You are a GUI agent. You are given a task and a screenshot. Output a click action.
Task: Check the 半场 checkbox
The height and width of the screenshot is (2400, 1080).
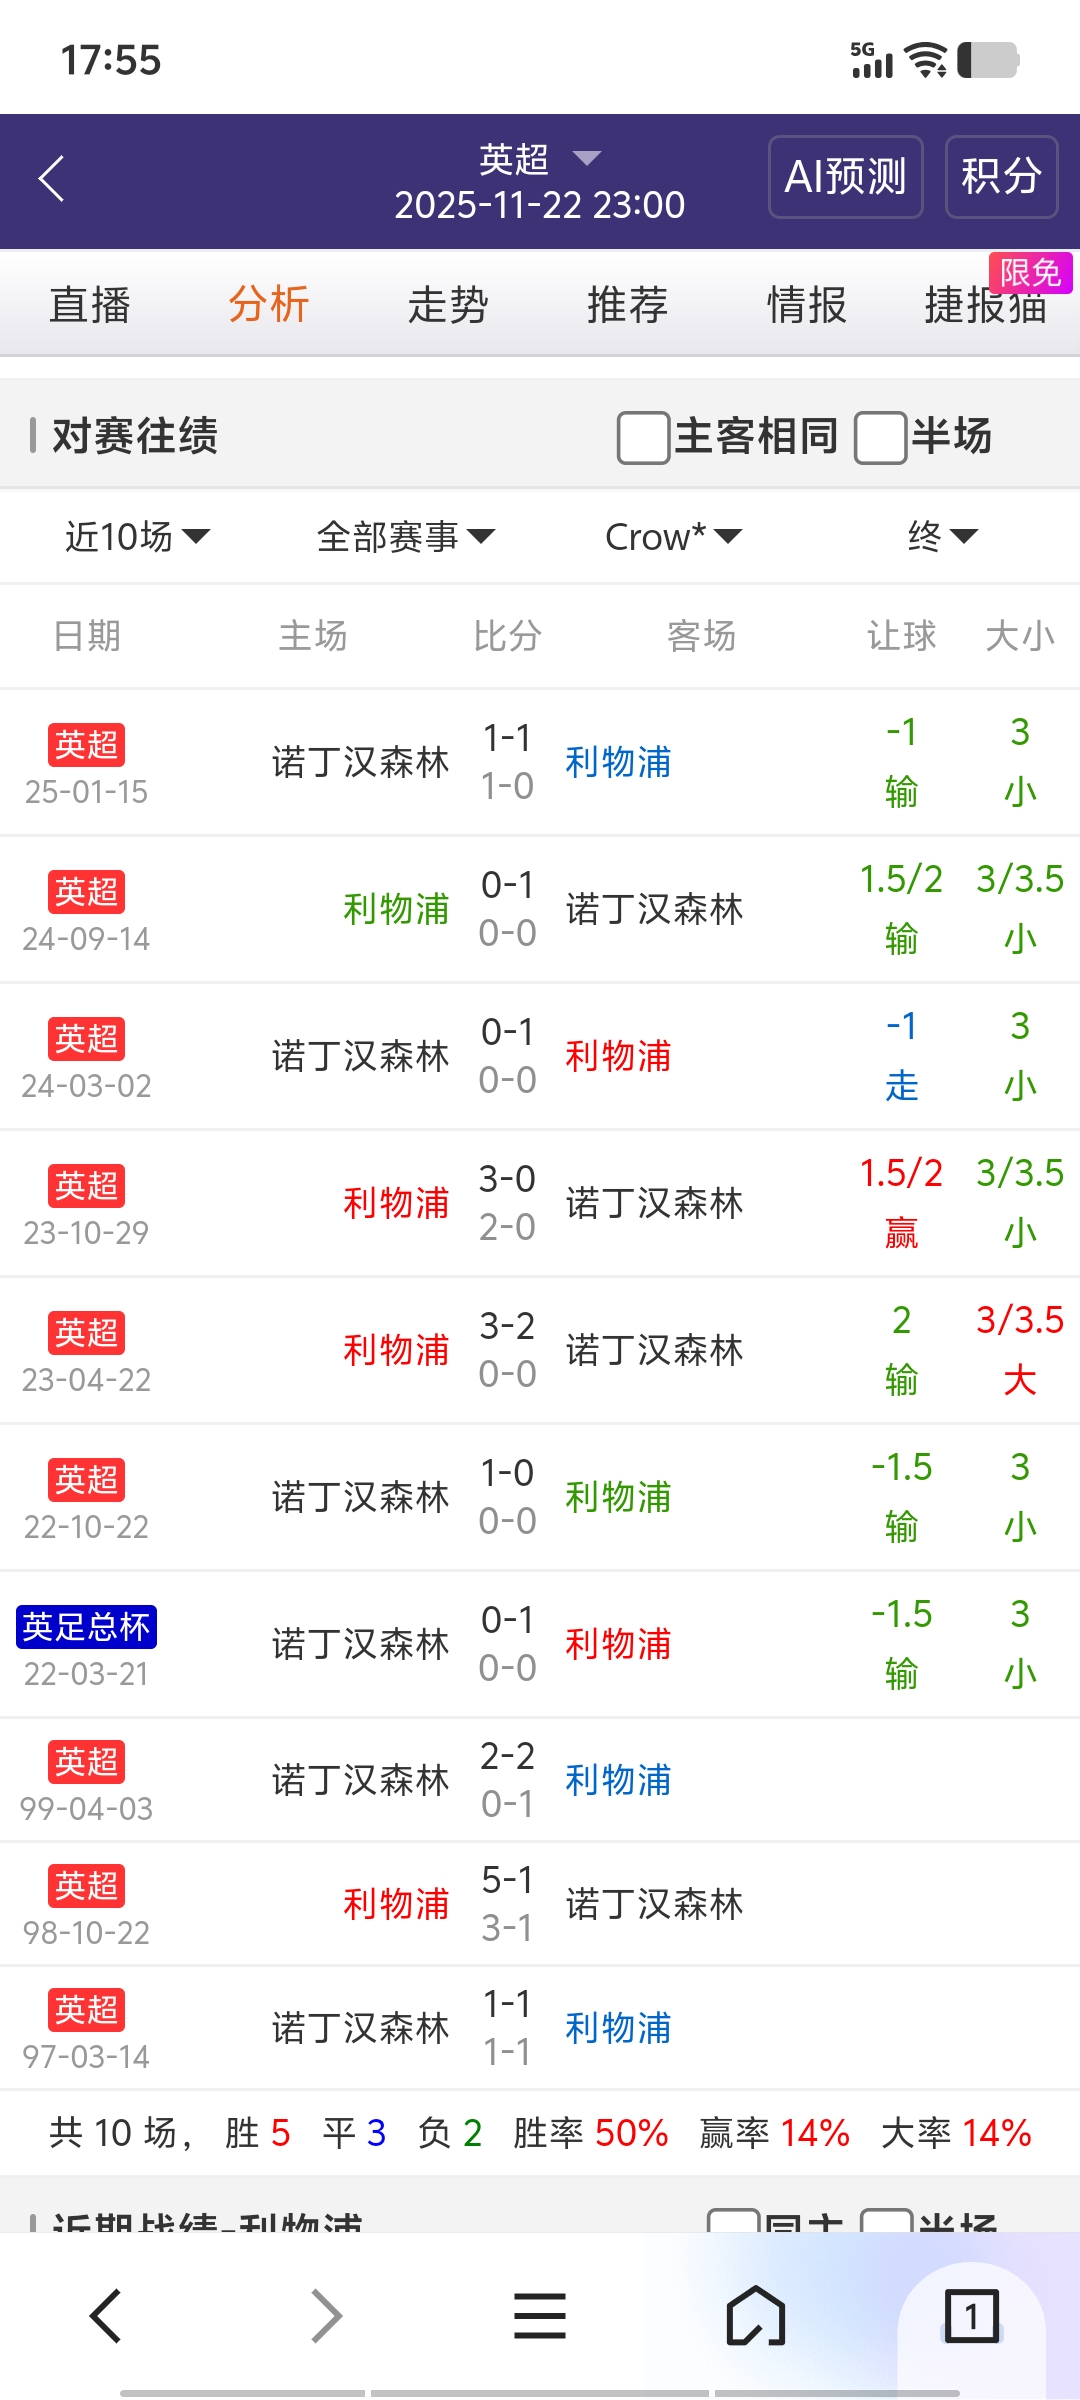880,438
